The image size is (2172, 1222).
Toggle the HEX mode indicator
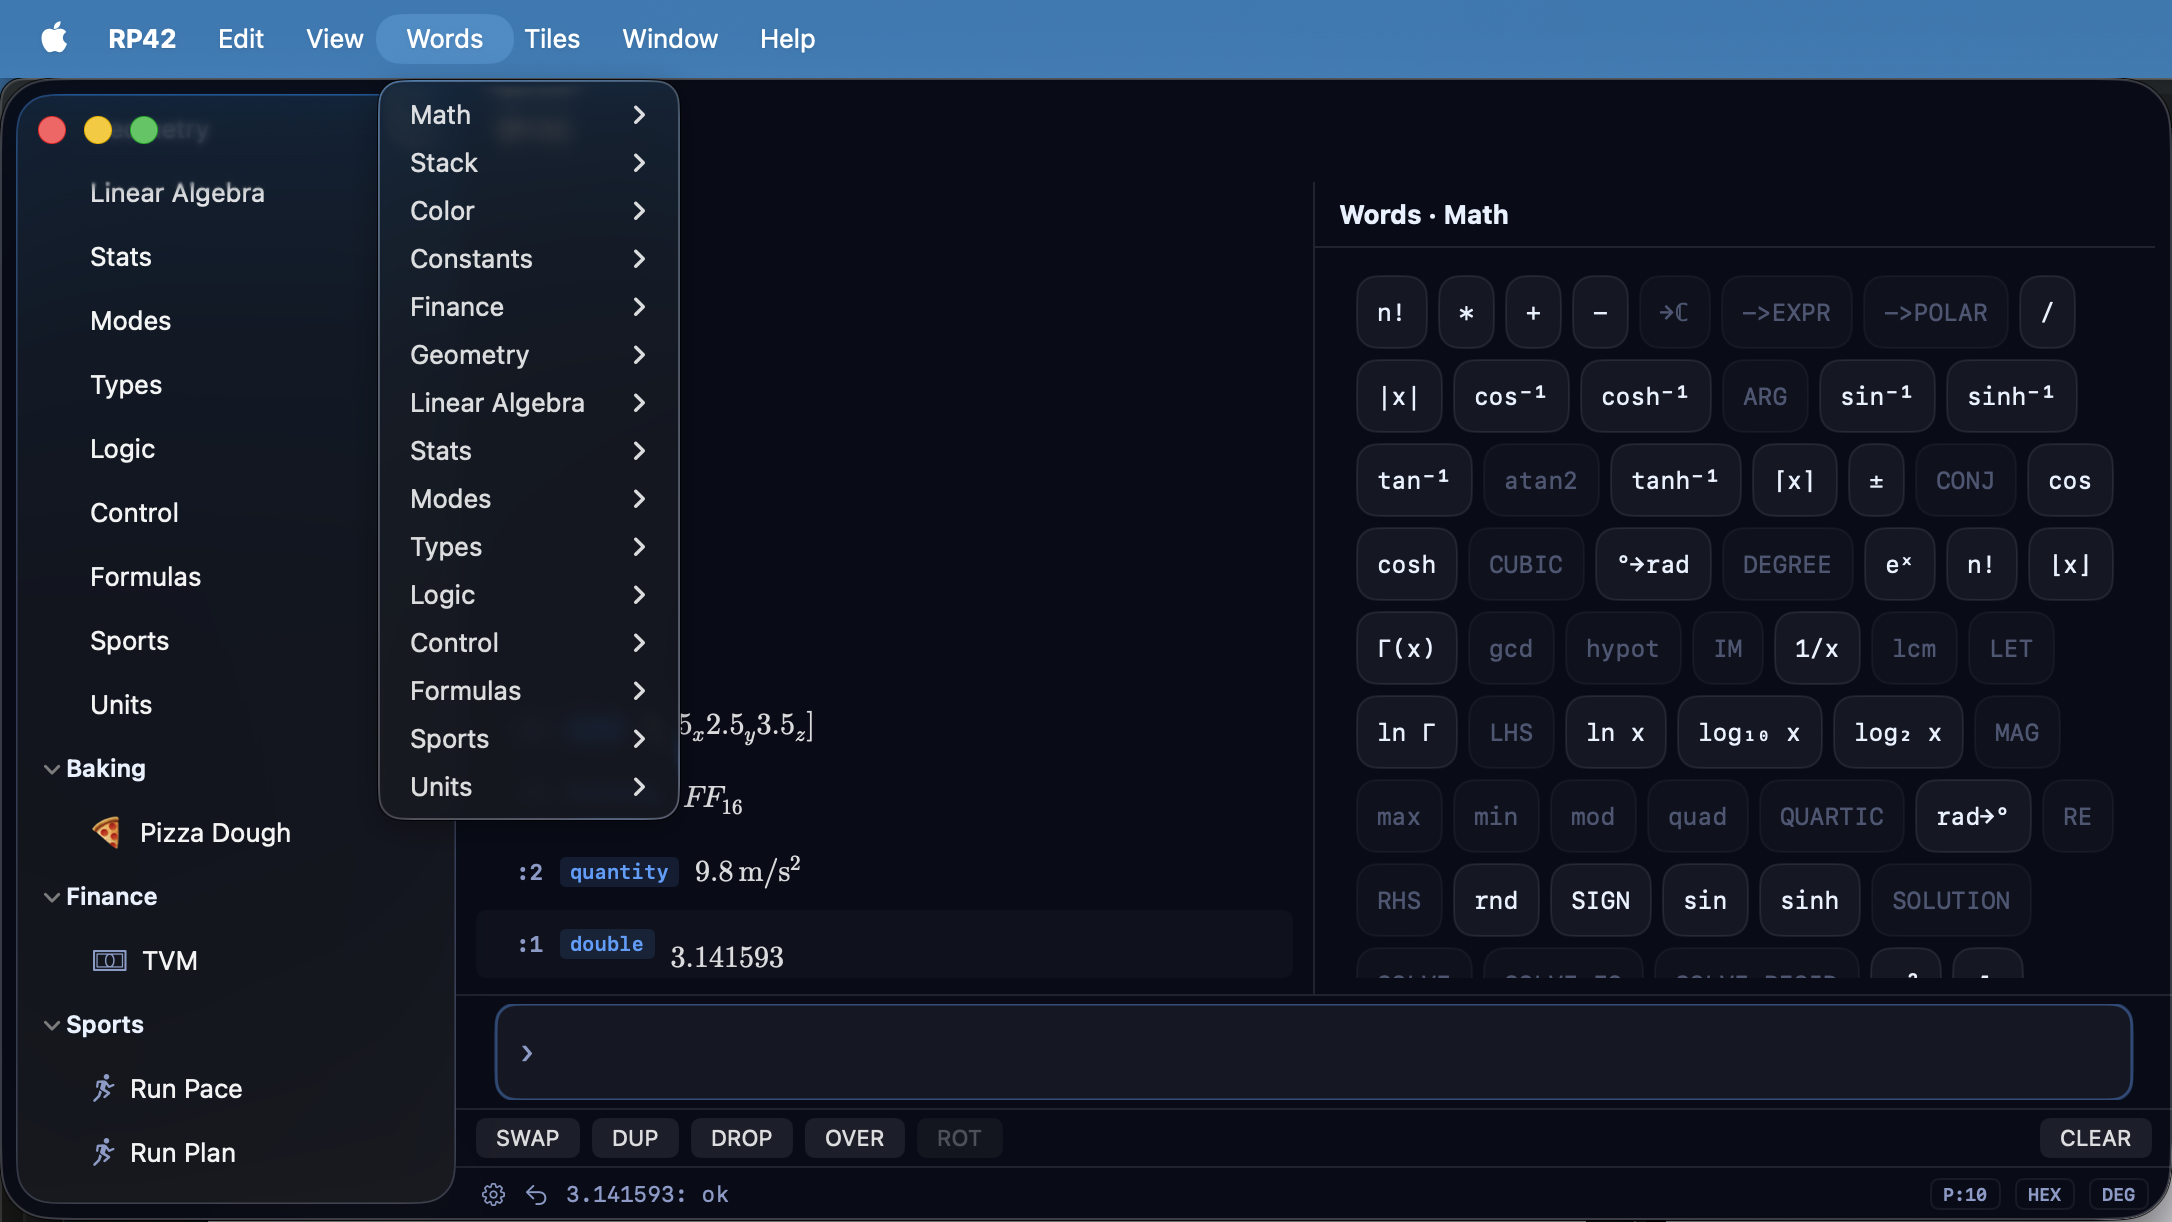[2044, 1194]
